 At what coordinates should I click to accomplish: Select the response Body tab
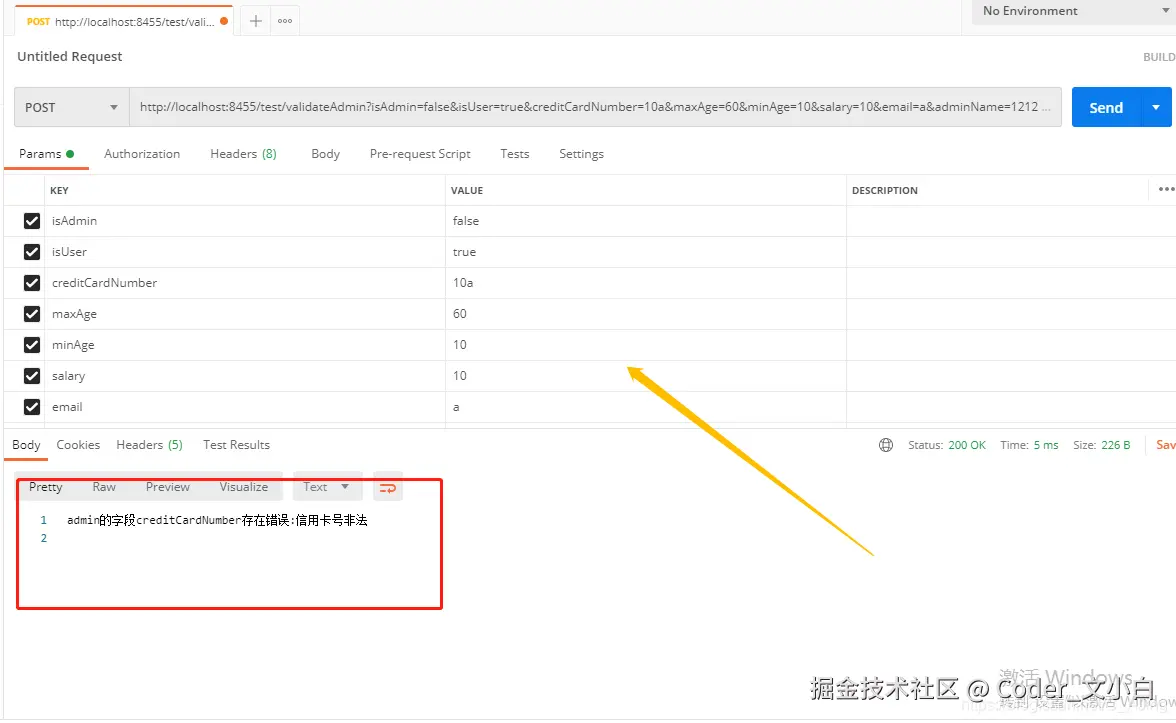(x=26, y=445)
